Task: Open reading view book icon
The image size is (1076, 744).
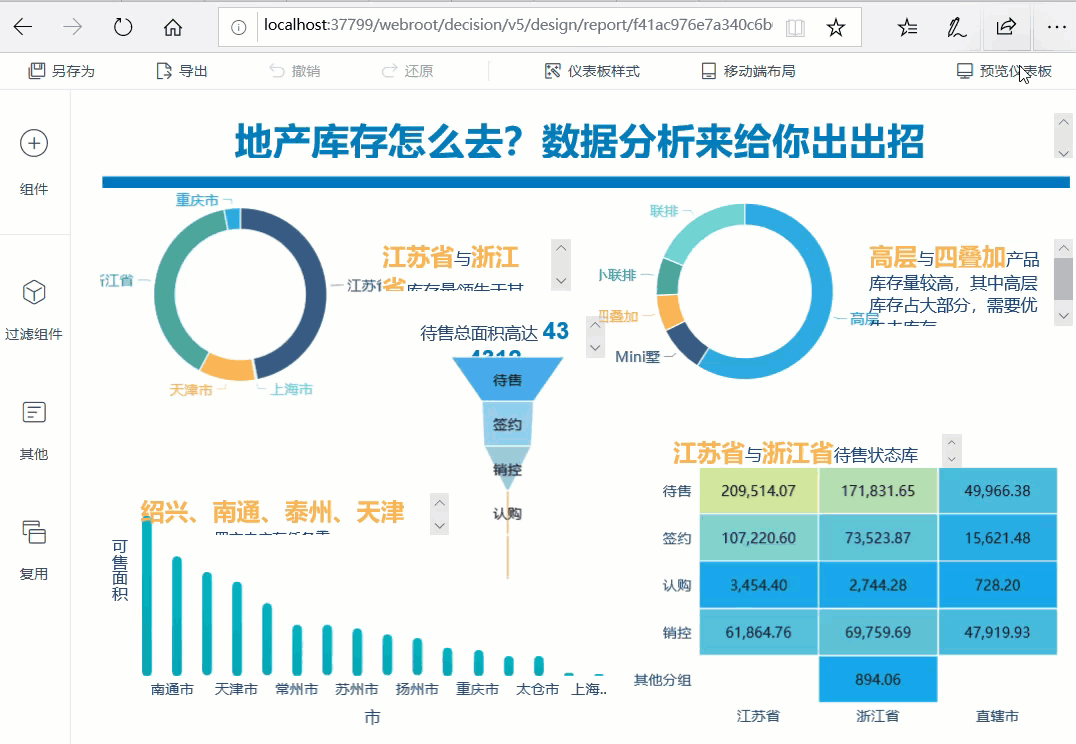Action: pyautogui.click(x=795, y=27)
